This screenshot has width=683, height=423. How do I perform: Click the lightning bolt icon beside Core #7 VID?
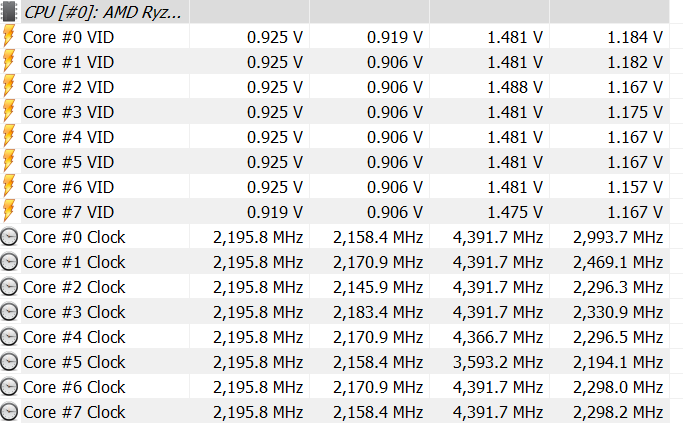point(9,211)
